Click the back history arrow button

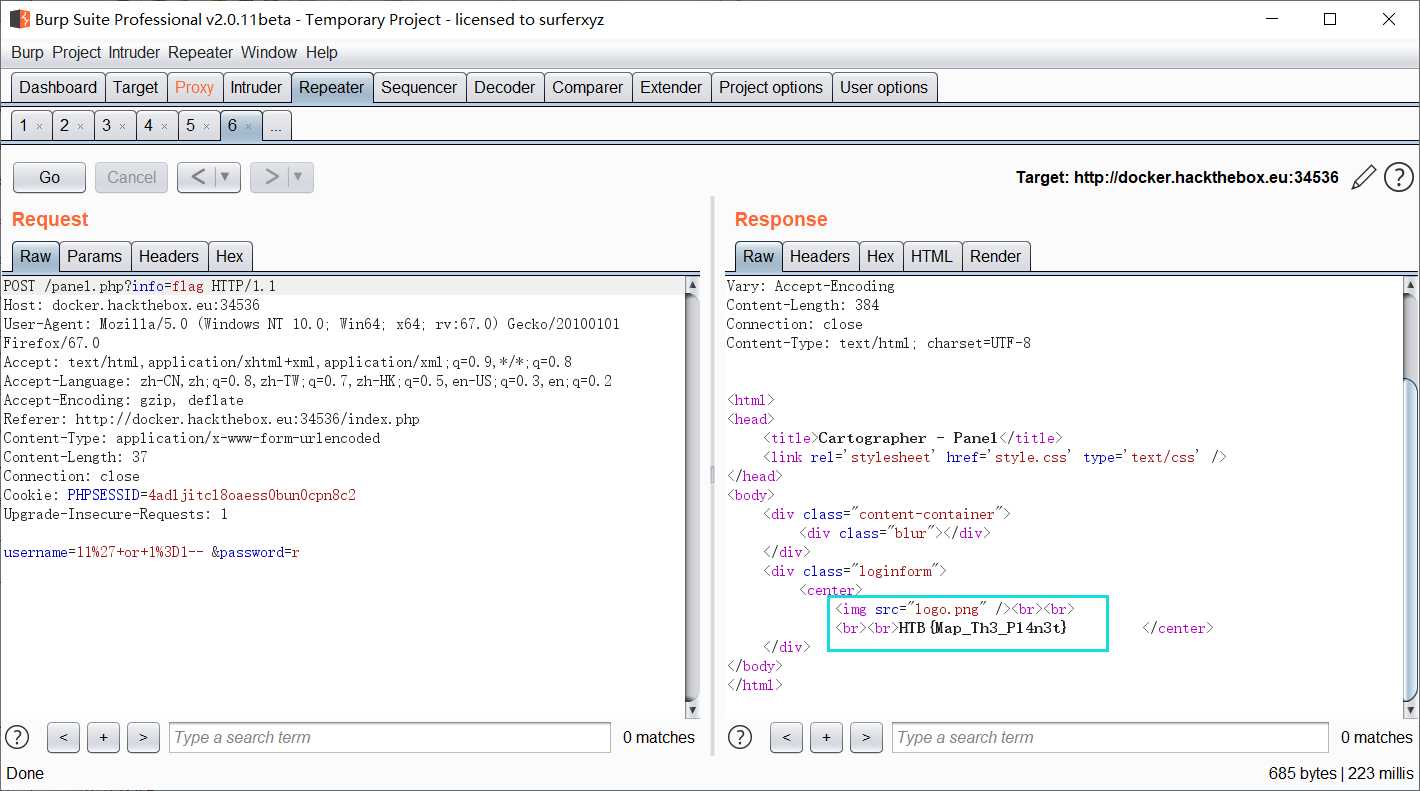[197, 177]
